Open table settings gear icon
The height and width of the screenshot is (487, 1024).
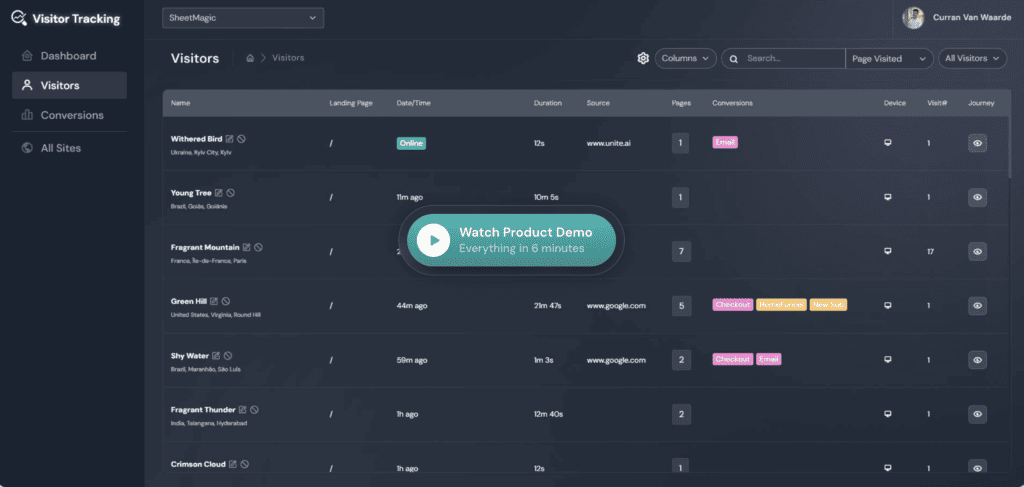point(643,59)
